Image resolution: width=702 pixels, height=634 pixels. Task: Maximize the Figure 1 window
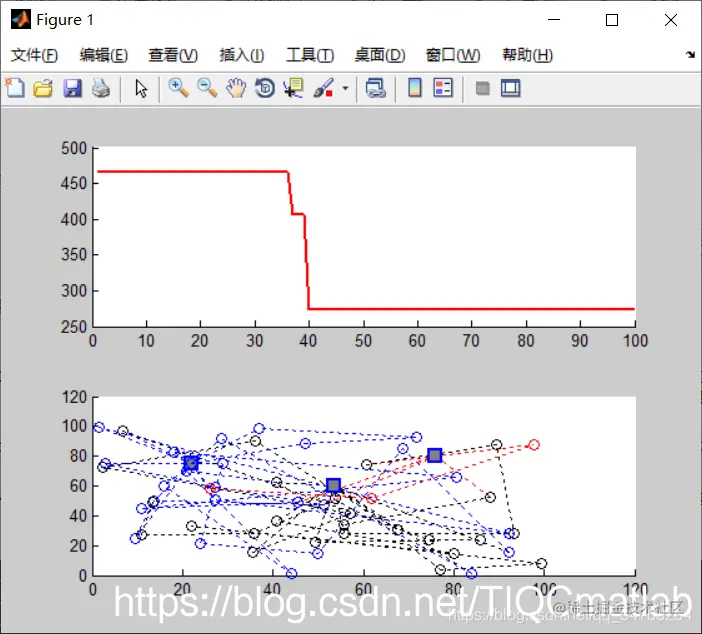click(612, 20)
